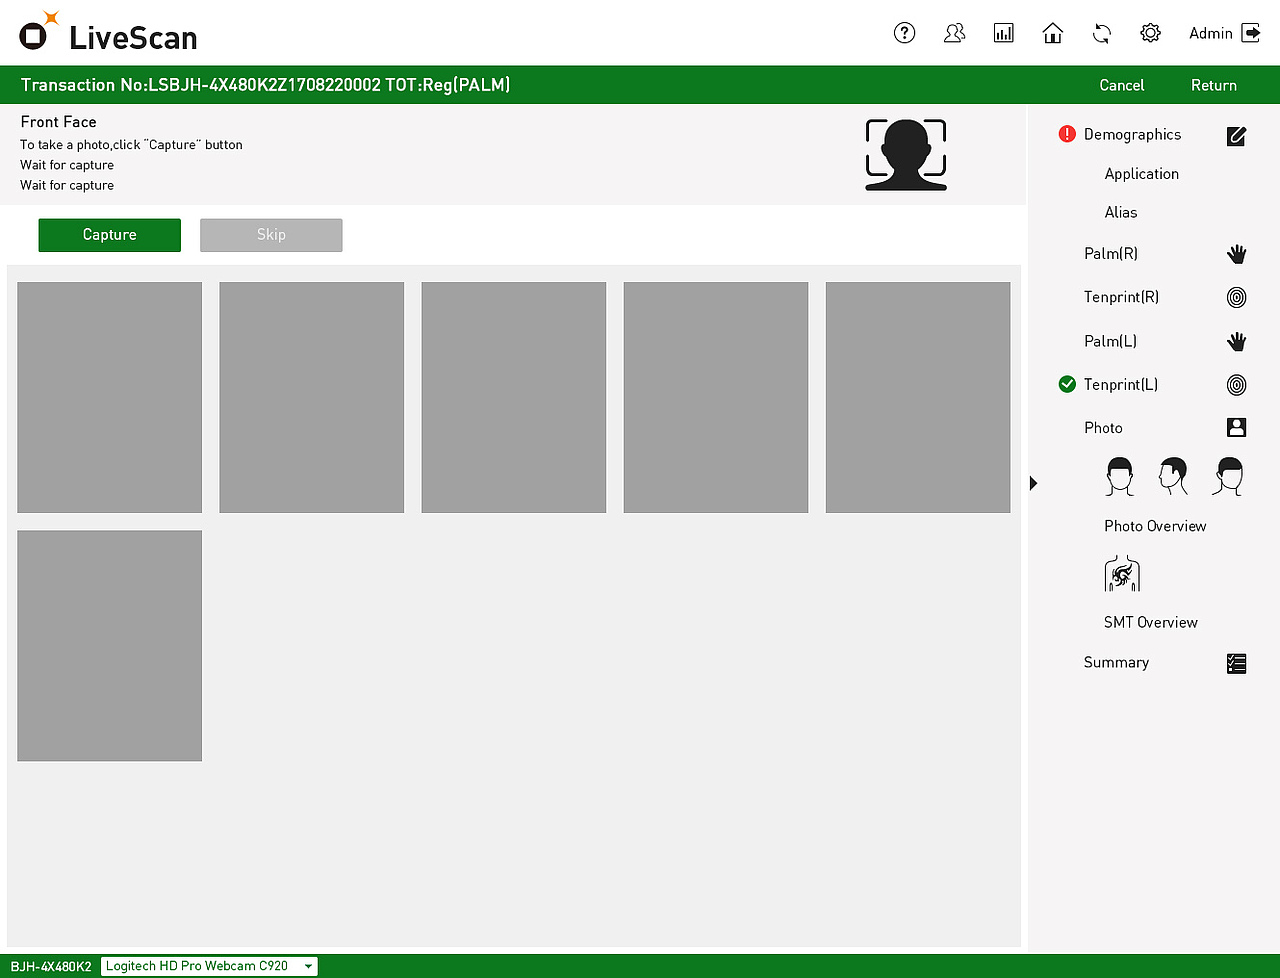Click the Summary checklist icon
1280x978 pixels.
click(1236, 663)
